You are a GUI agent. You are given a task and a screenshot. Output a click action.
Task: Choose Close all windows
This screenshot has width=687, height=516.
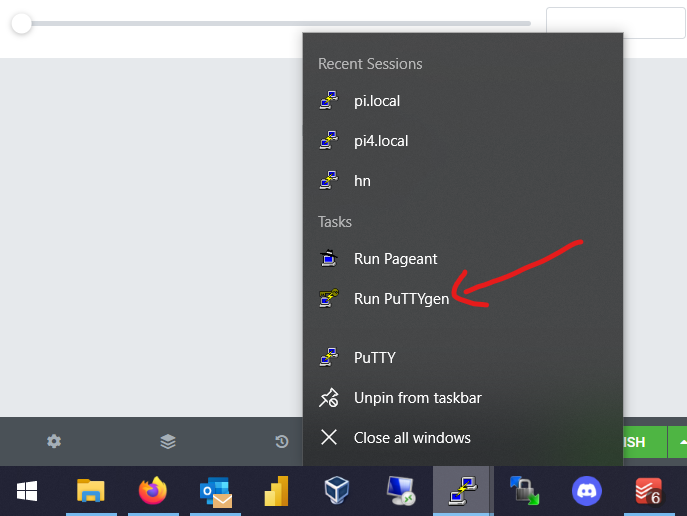463,438
